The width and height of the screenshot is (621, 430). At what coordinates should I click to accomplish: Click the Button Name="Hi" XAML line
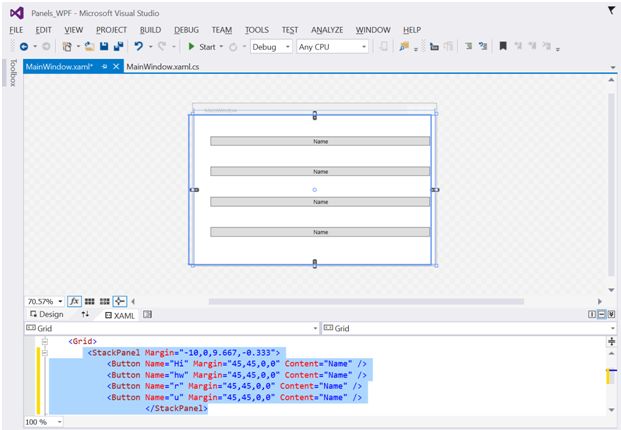pyautogui.click(x=237, y=363)
